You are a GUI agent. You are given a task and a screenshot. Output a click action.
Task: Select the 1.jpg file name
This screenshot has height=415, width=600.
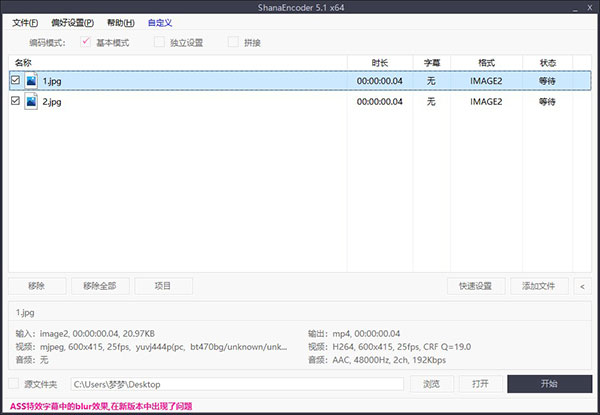click(52, 81)
